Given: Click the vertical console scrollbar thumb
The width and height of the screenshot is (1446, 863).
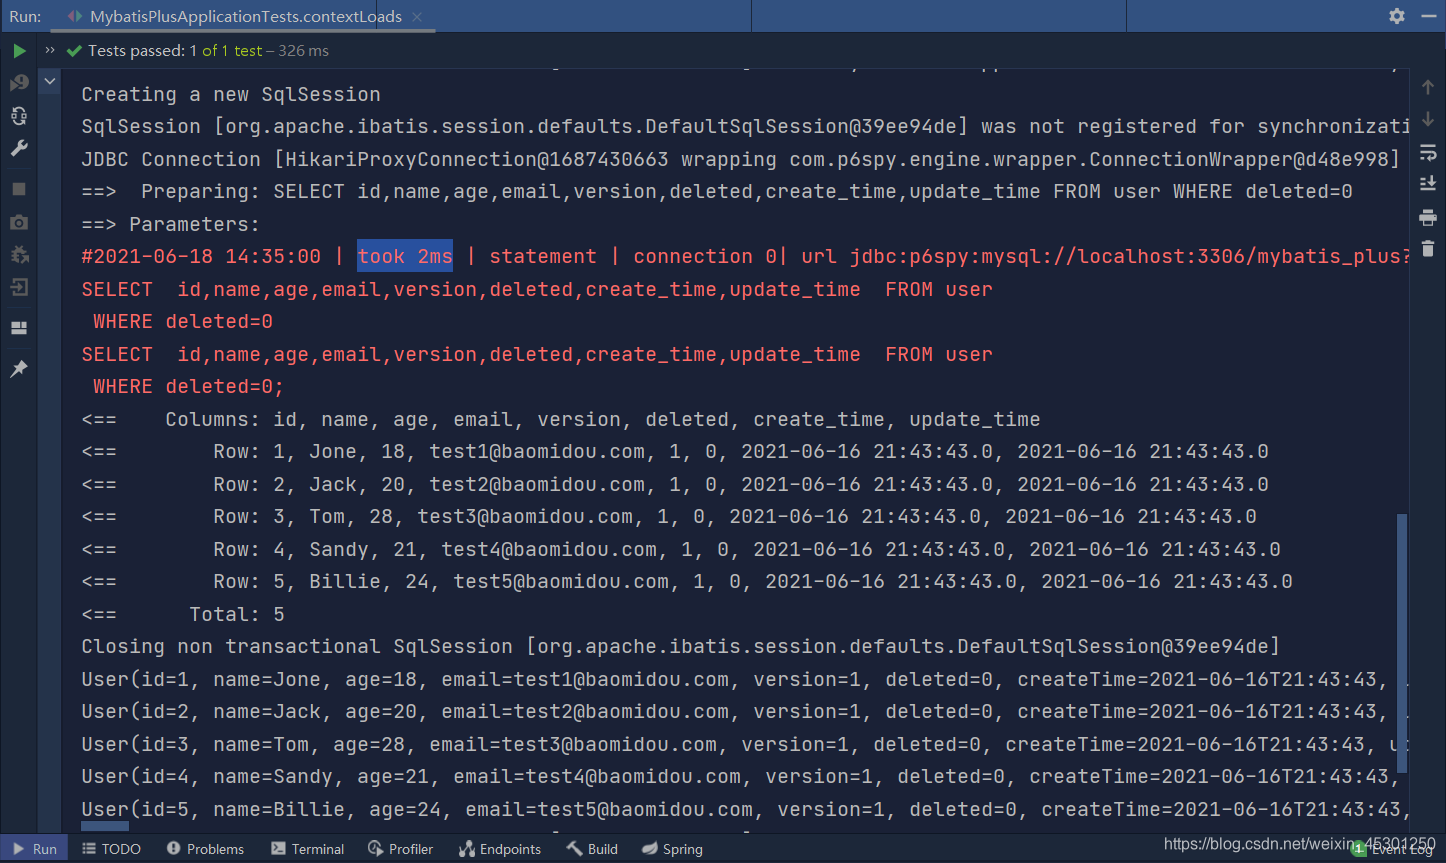Looking at the screenshot, I should coord(1402,644).
